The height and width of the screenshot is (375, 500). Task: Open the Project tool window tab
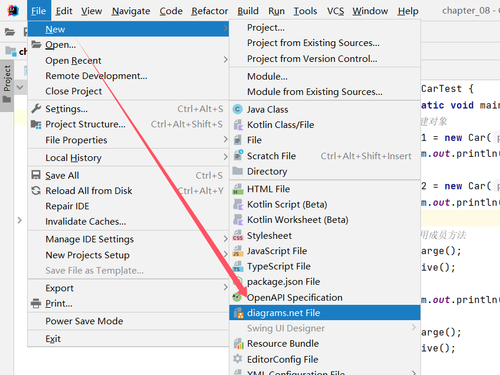tap(7, 85)
